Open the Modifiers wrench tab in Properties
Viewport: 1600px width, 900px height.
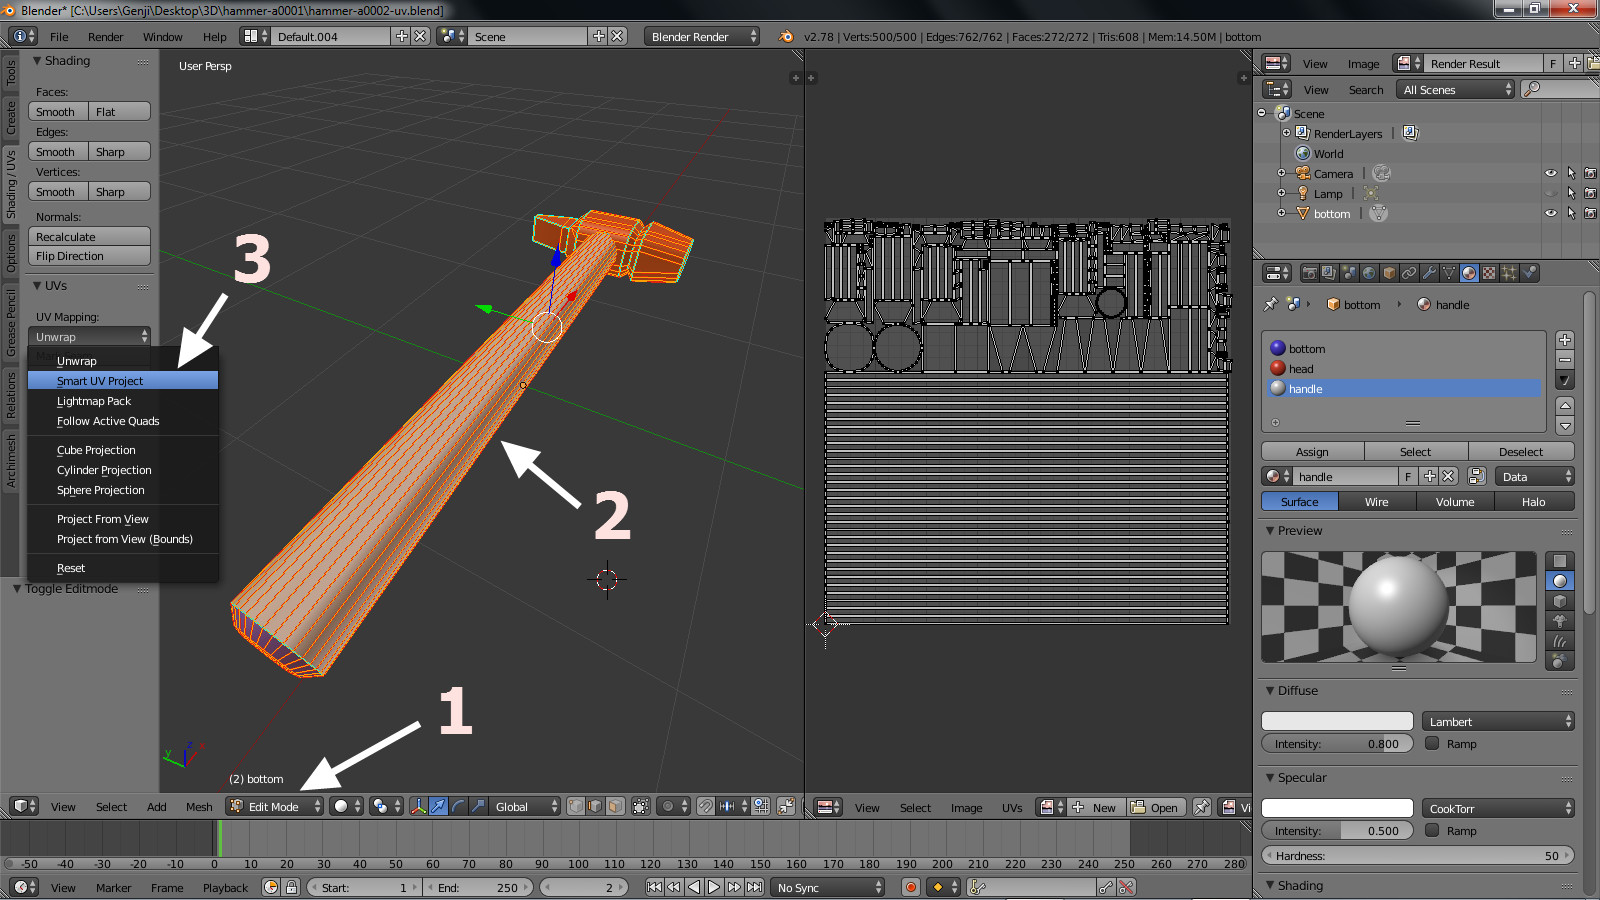coord(1429,273)
